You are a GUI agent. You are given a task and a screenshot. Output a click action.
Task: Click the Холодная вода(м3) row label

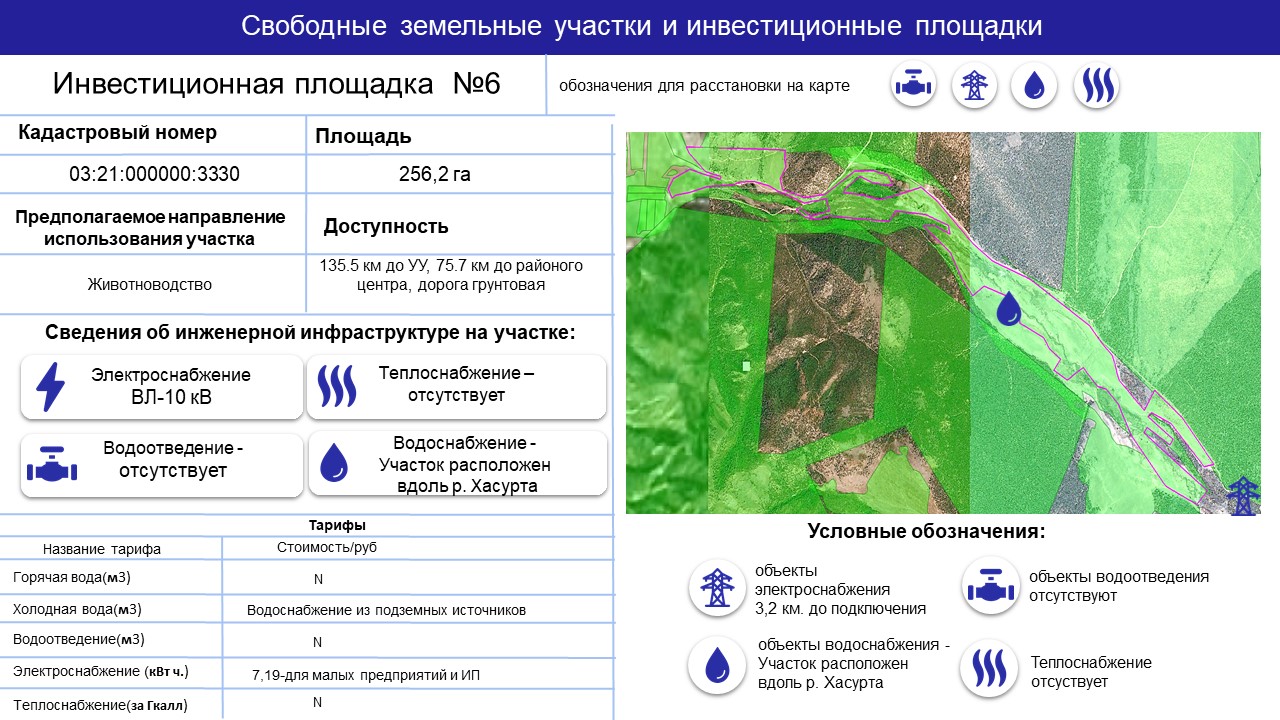tap(77, 609)
